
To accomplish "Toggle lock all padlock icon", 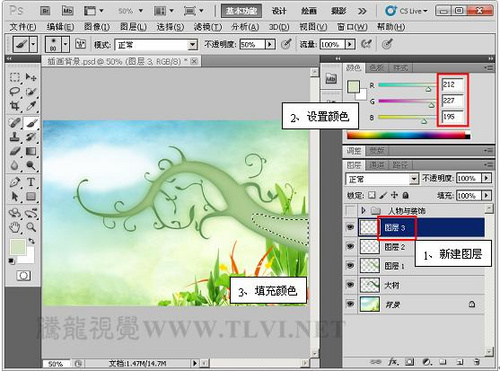I will (406, 195).
